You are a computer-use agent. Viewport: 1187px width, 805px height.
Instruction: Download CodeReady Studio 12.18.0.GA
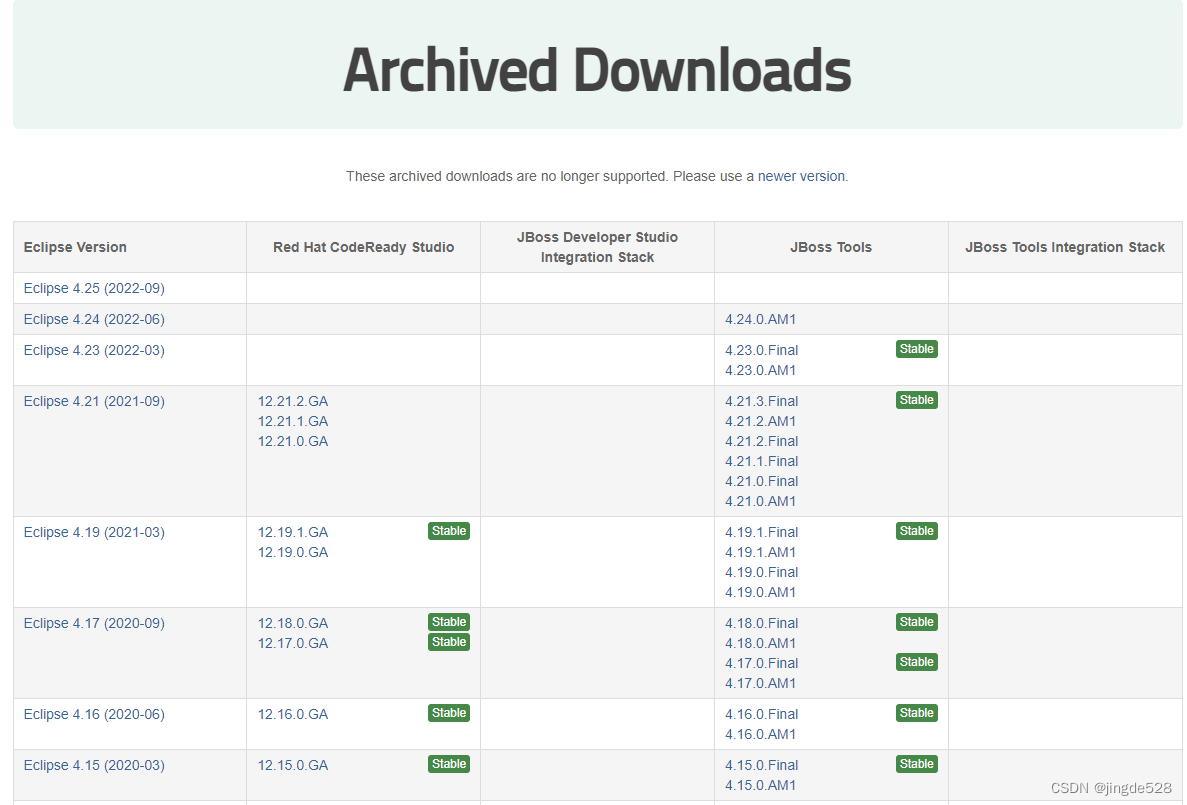point(293,623)
